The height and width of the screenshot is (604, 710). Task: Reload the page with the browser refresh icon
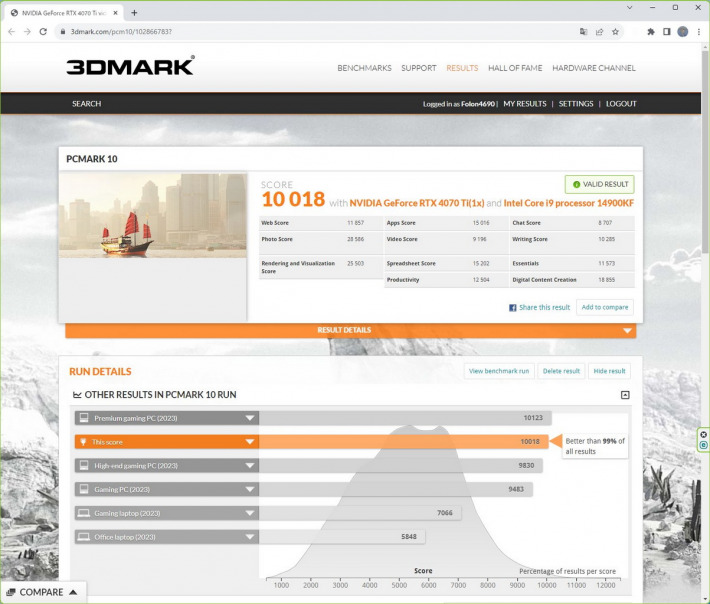(x=43, y=31)
